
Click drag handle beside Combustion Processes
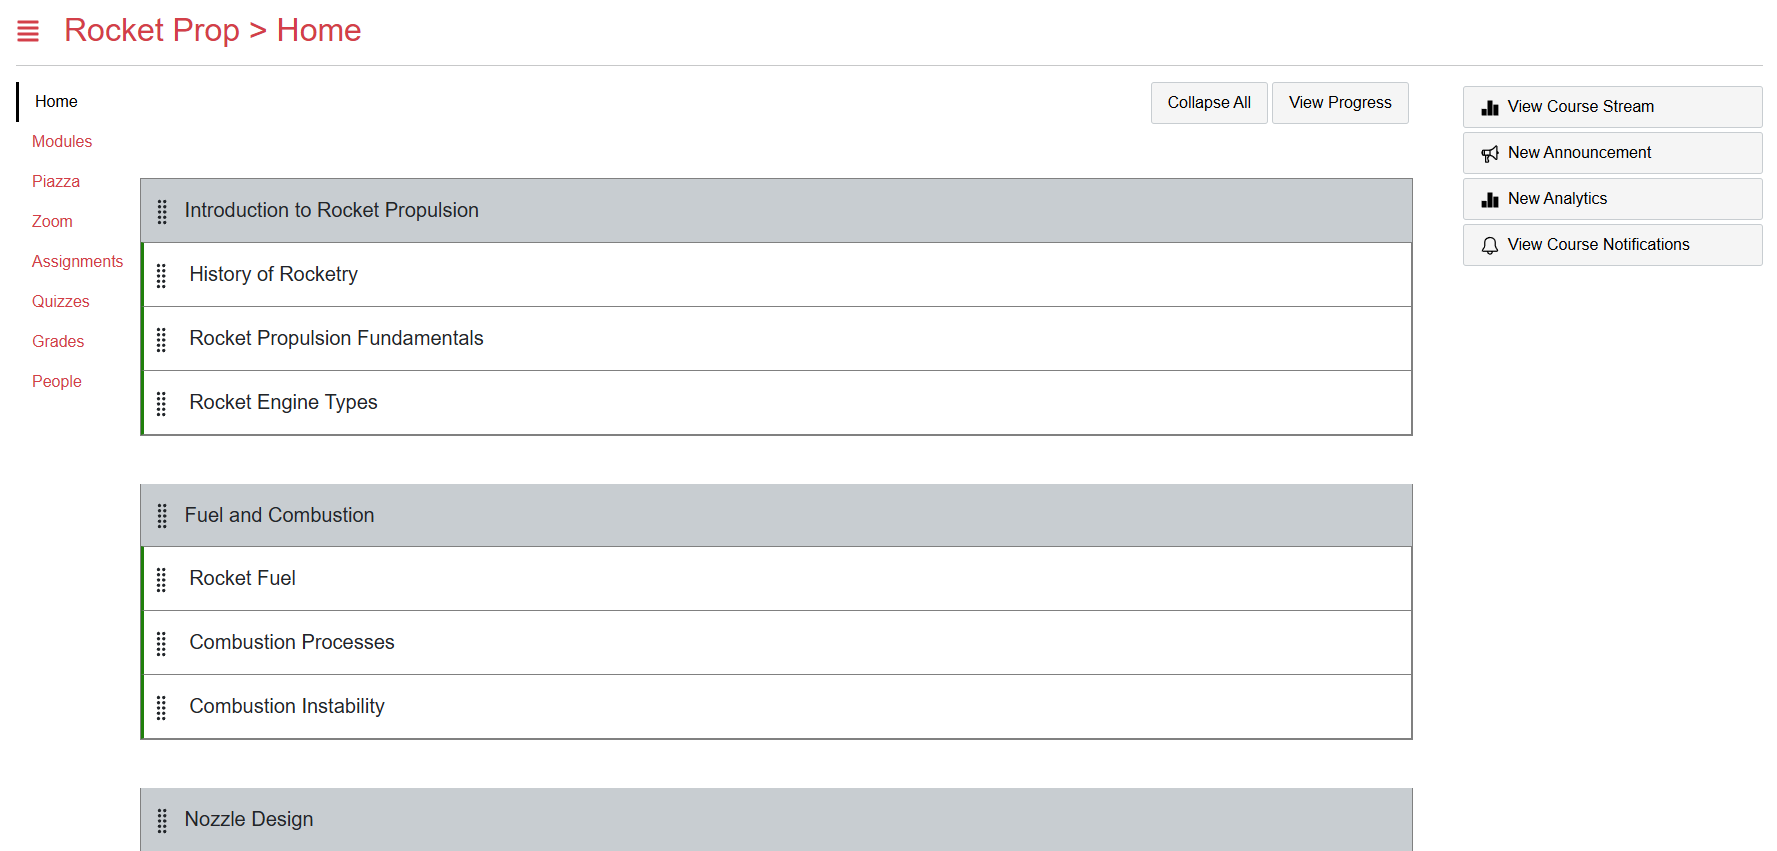point(161,643)
